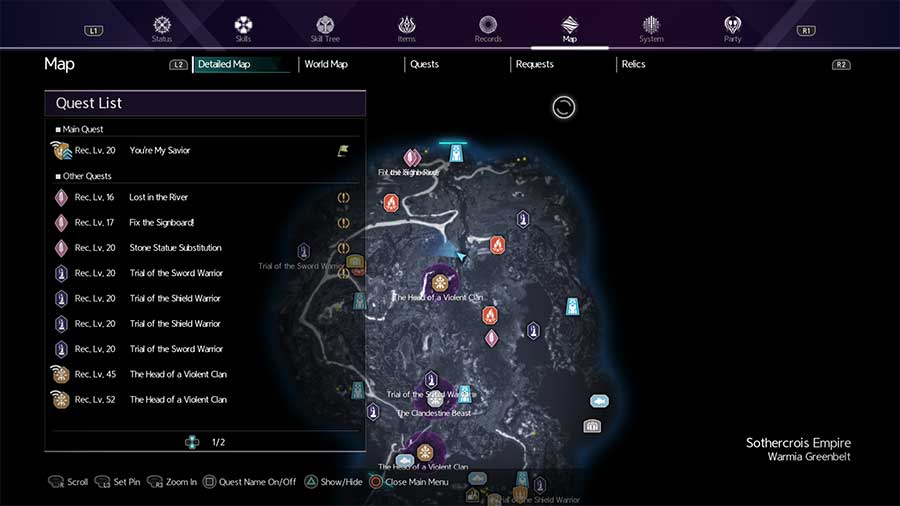Image resolution: width=900 pixels, height=506 pixels.
Task: Switch to the World Map sub-tab
Action: [326, 64]
